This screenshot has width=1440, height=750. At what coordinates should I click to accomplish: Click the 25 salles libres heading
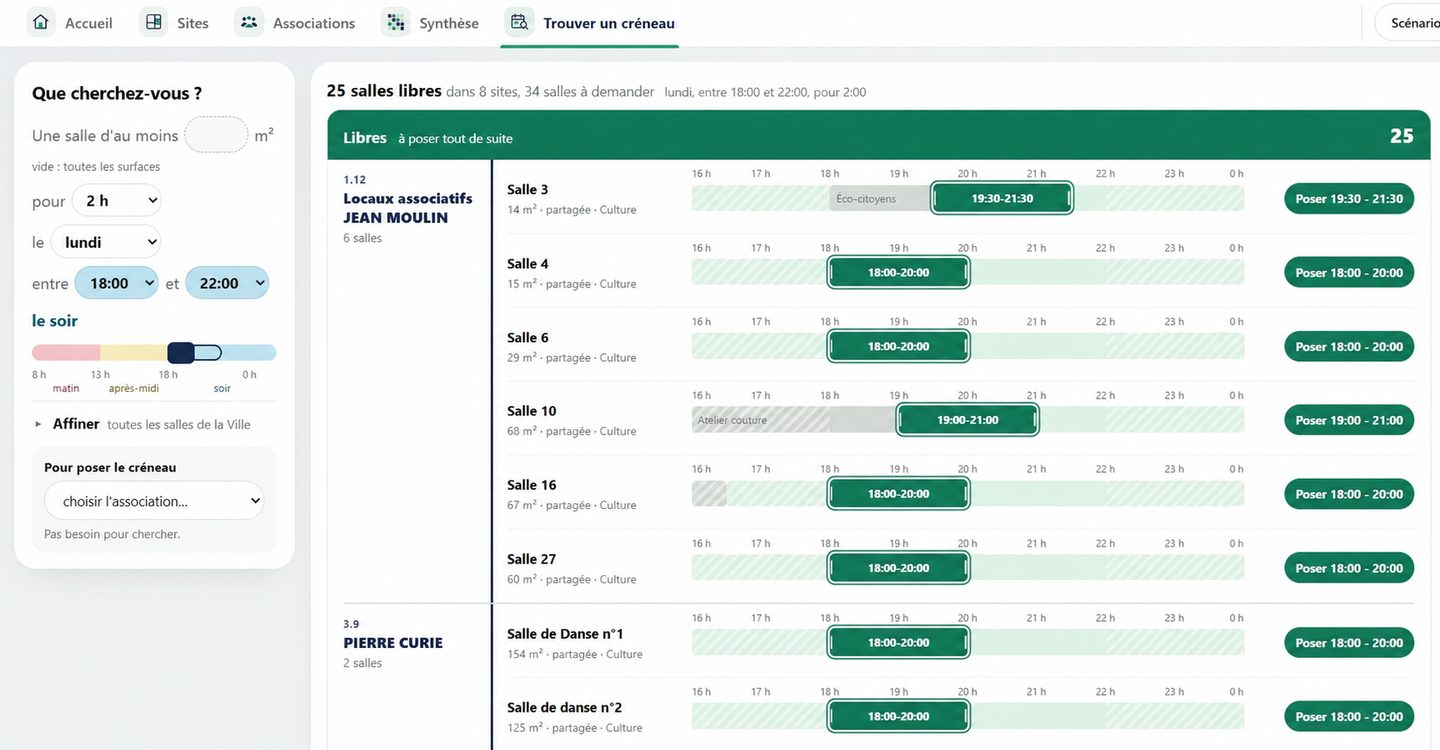click(x=384, y=91)
